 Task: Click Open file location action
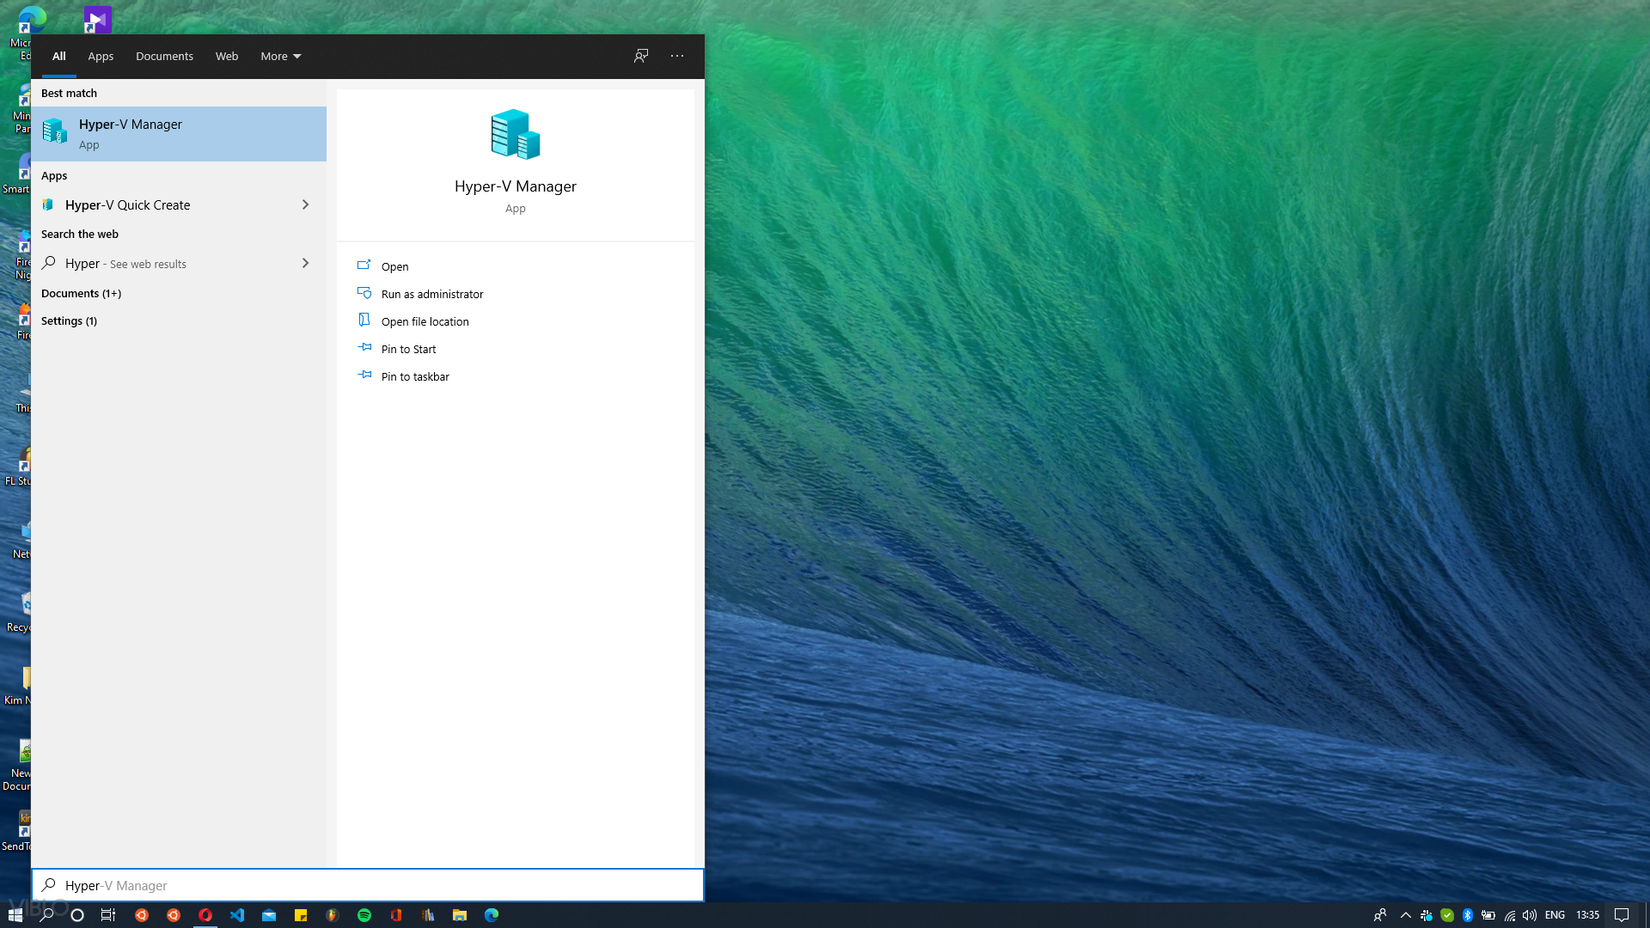[424, 322]
